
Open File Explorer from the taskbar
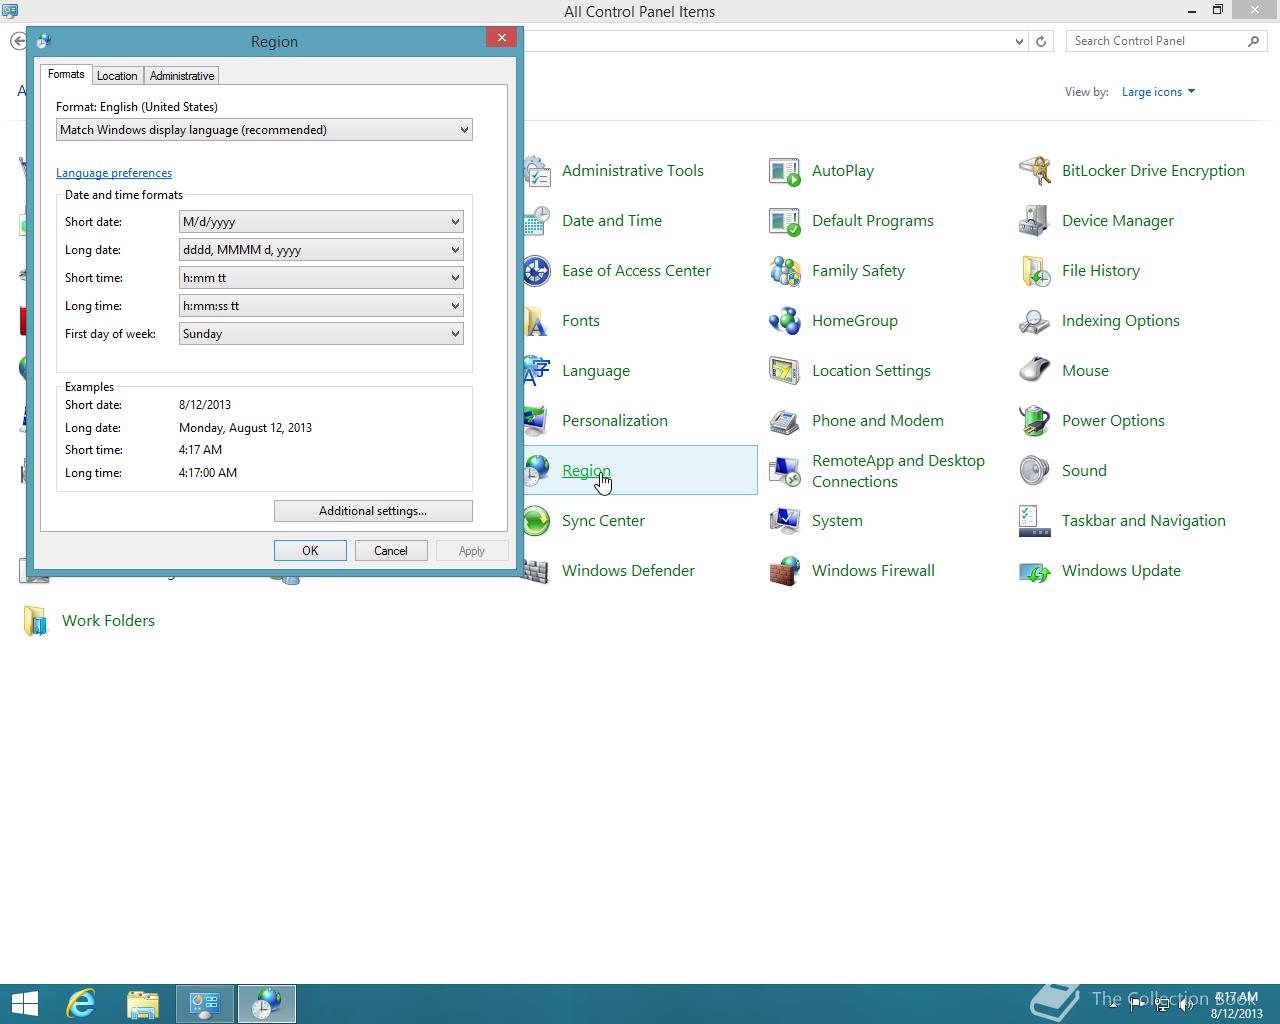[x=143, y=1003]
